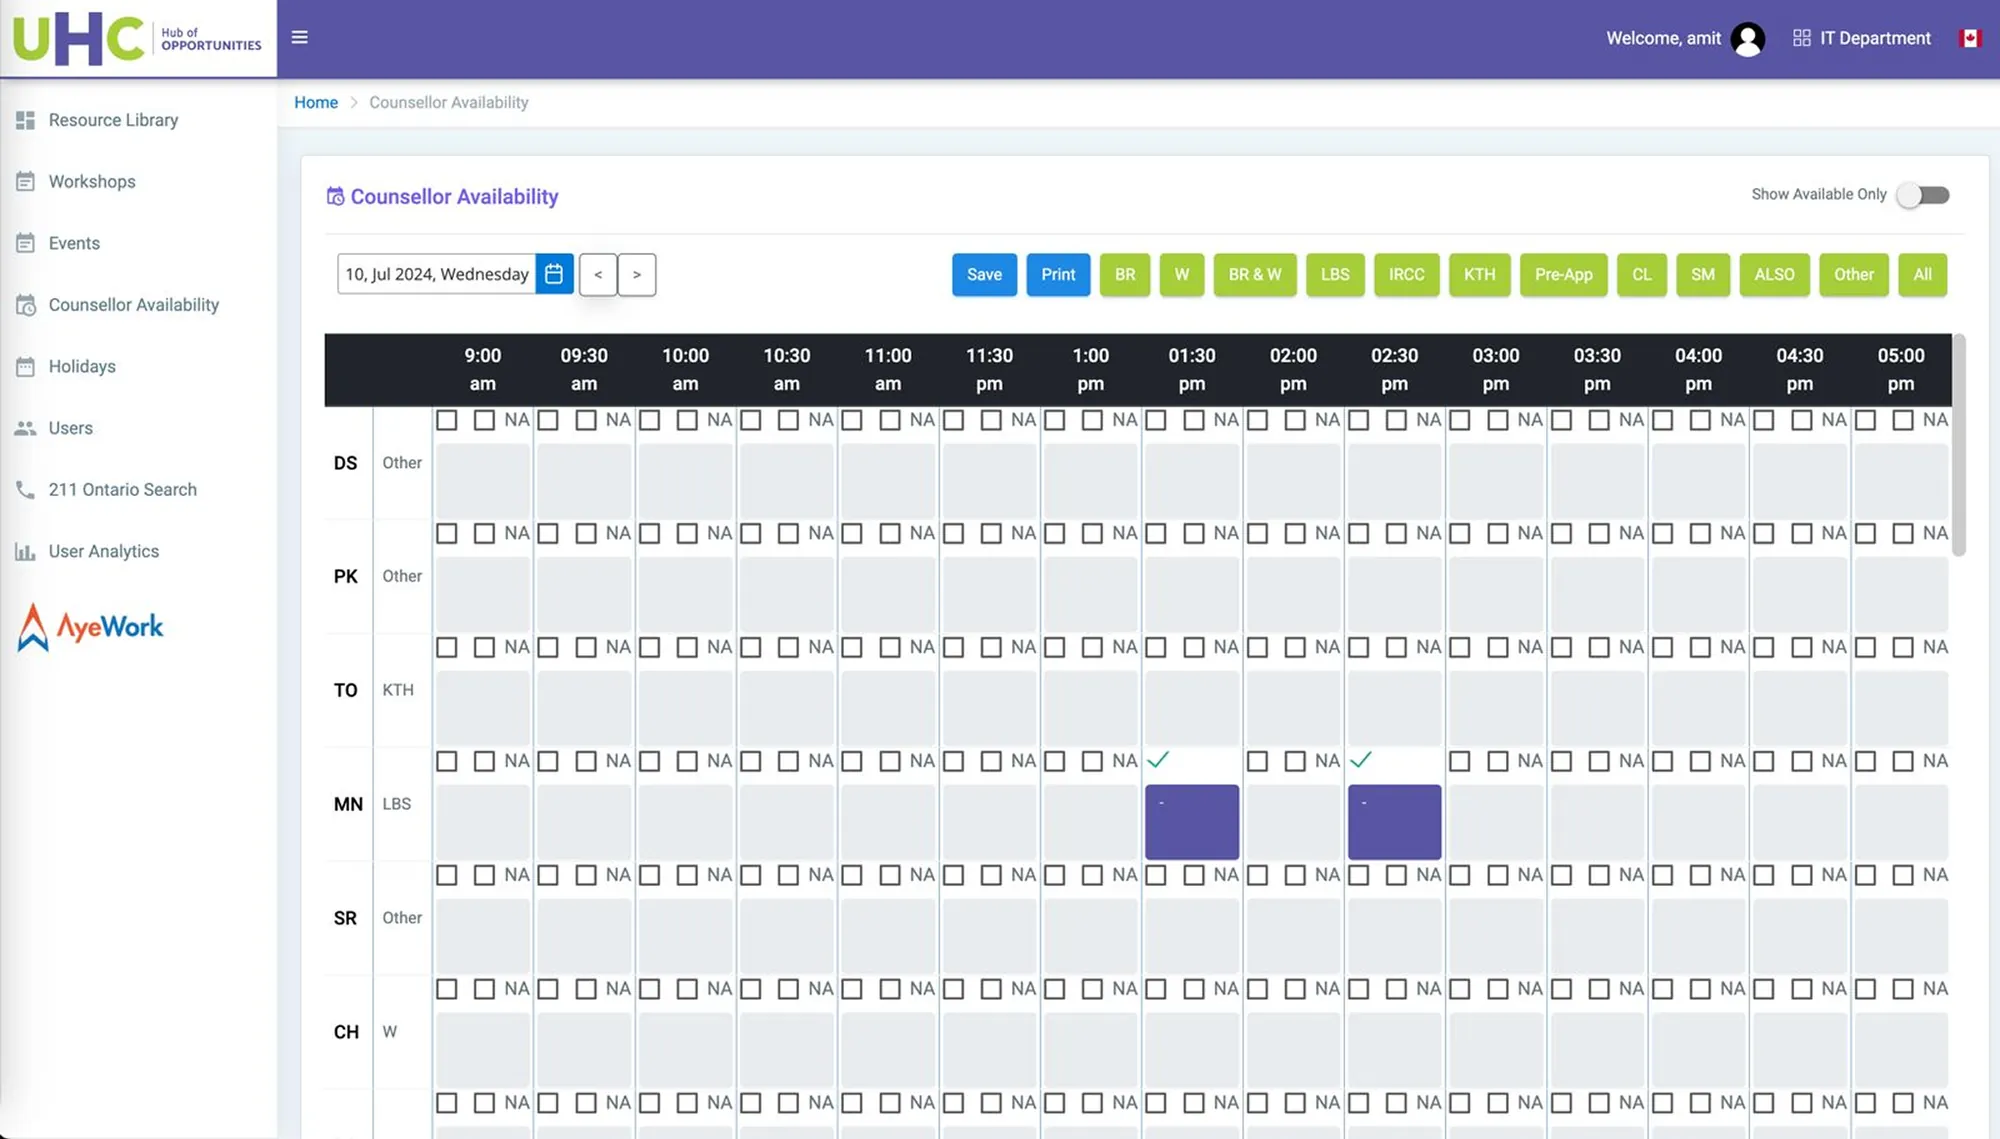The image size is (2000, 1139).
Task: Open User Analytics menu item
Action: (x=103, y=551)
